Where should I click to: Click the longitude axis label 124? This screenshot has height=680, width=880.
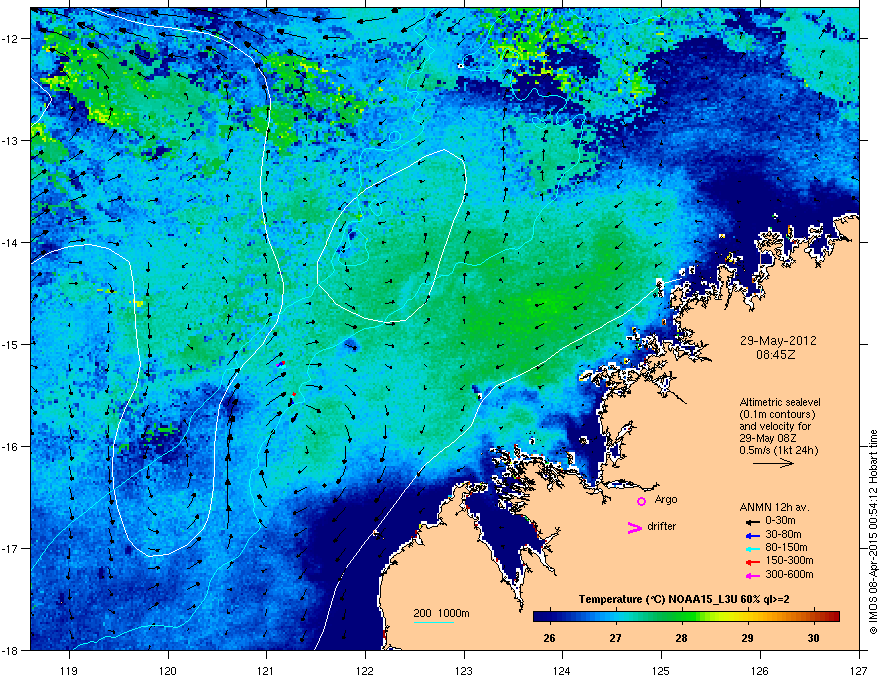pyautogui.click(x=562, y=670)
